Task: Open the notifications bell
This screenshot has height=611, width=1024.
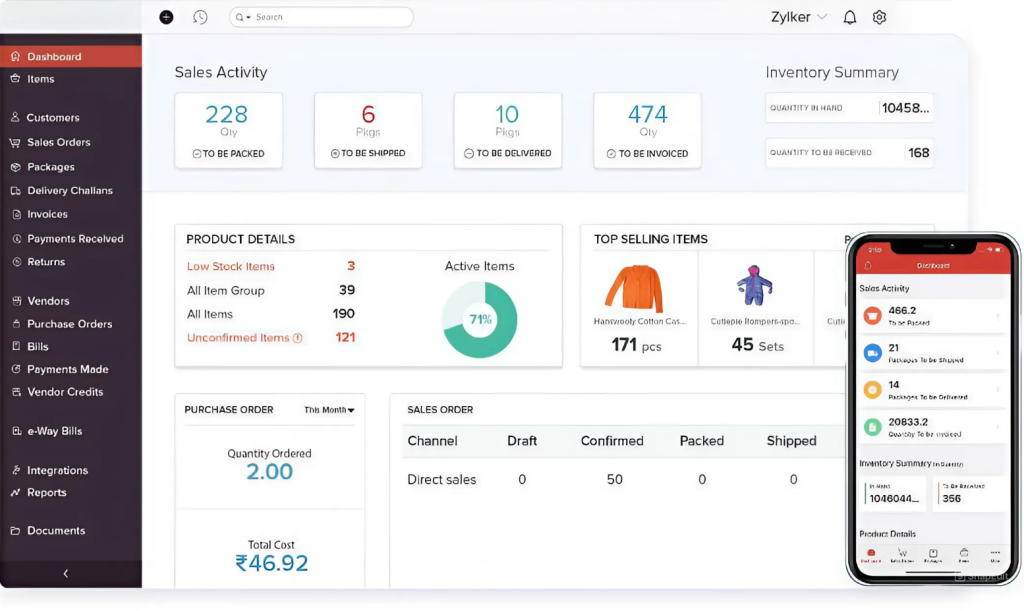Action: [849, 17]
